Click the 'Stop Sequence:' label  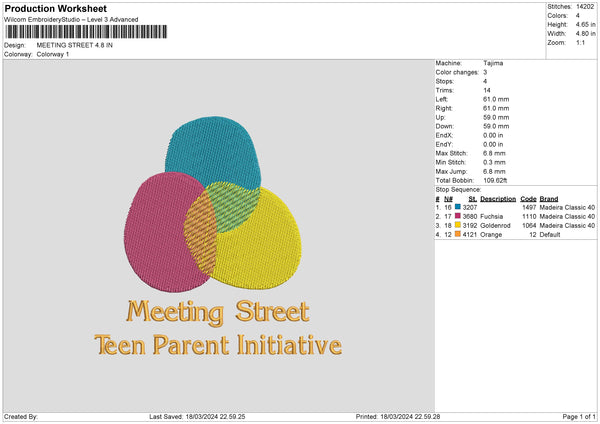tap(458, 189)
